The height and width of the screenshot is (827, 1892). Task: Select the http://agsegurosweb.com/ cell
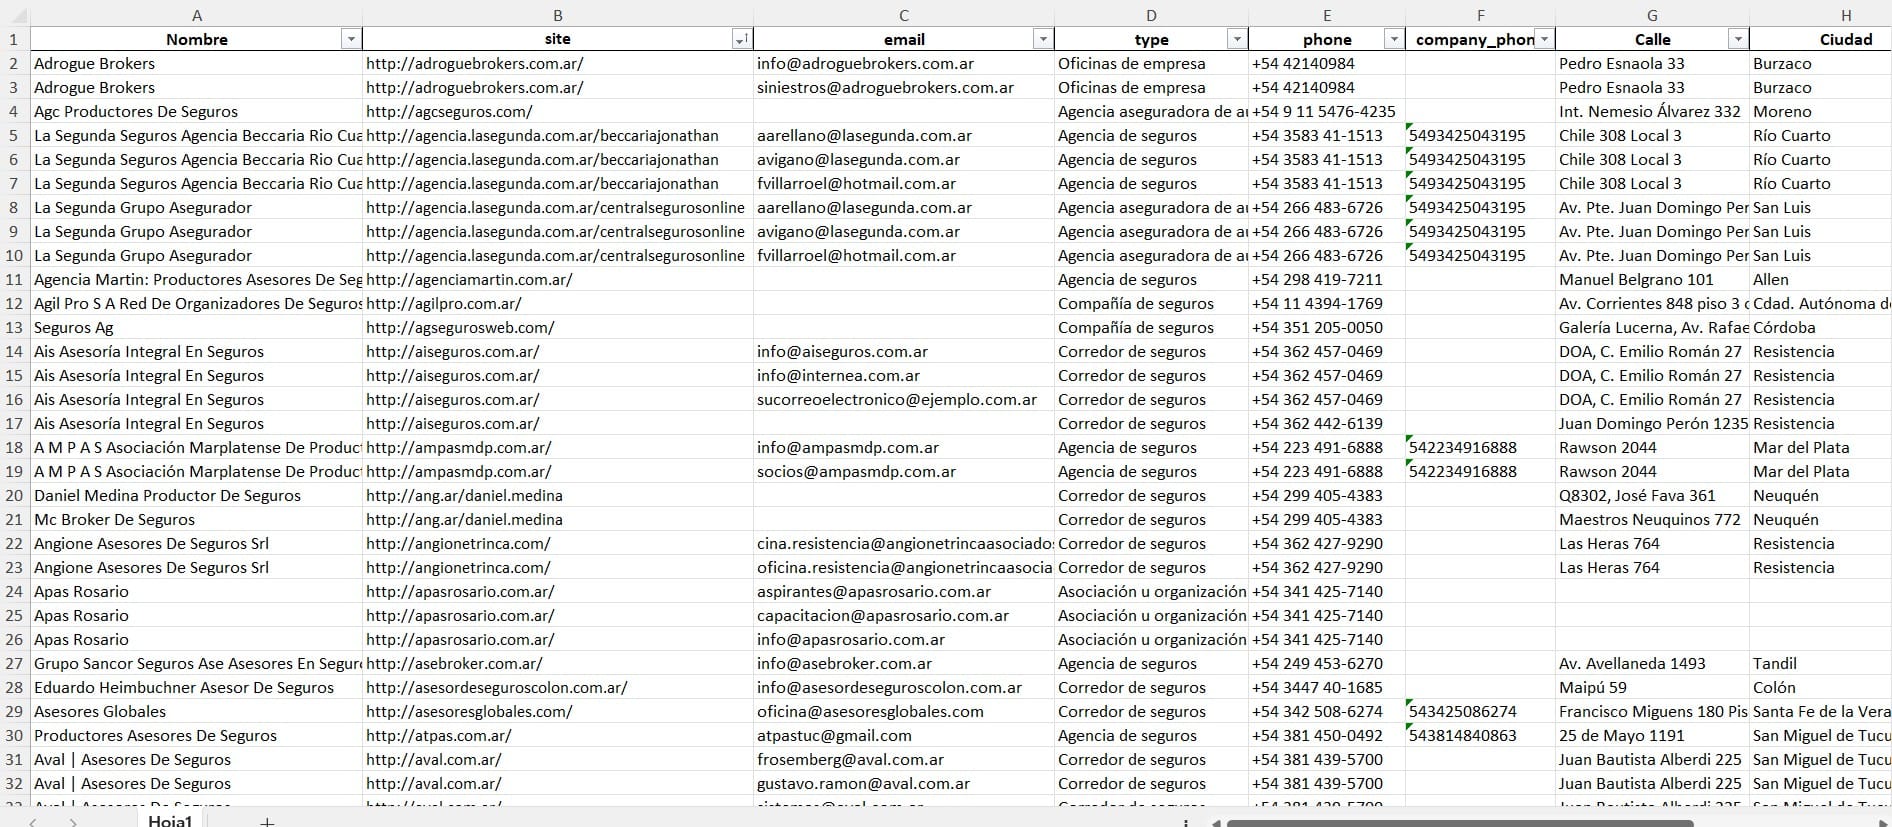point(558,327)
